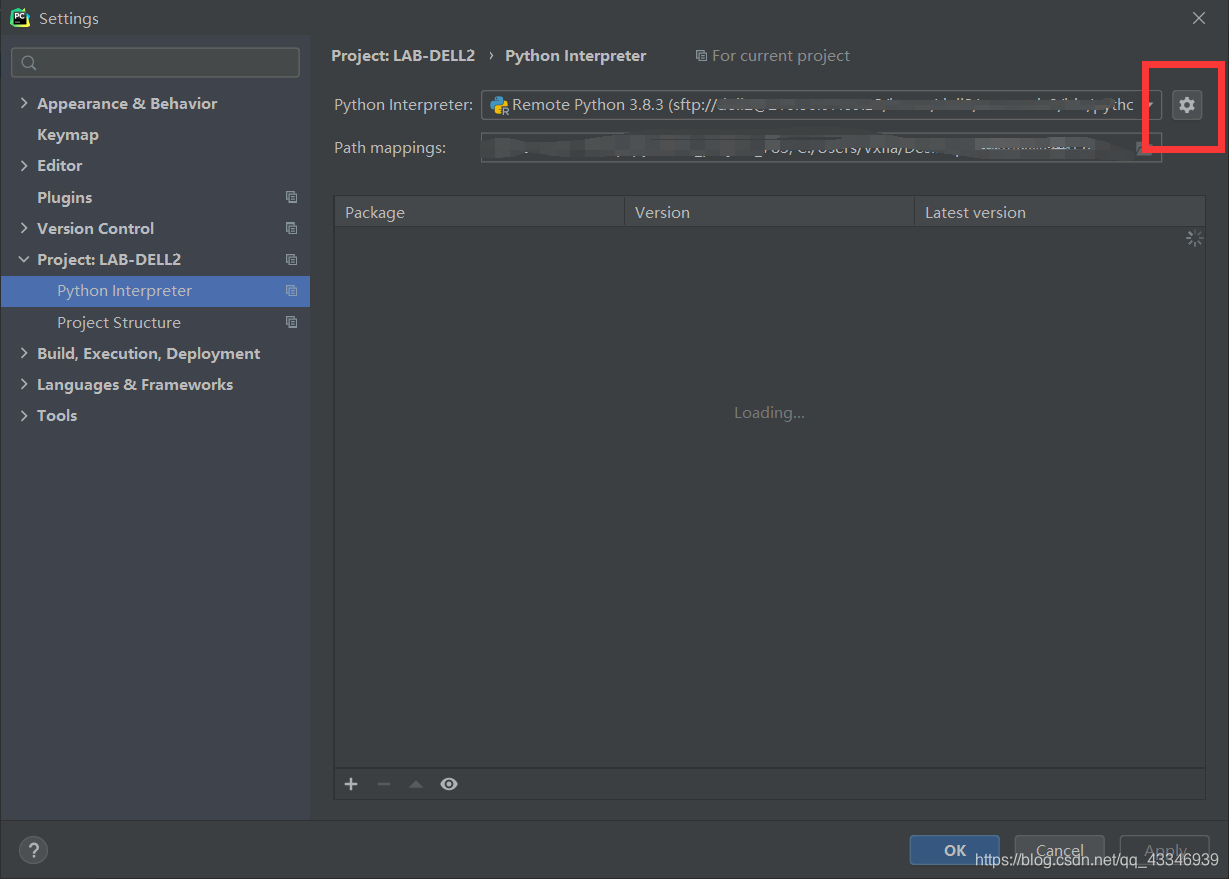Toggle show early releases eye icon

click(449, 784)
